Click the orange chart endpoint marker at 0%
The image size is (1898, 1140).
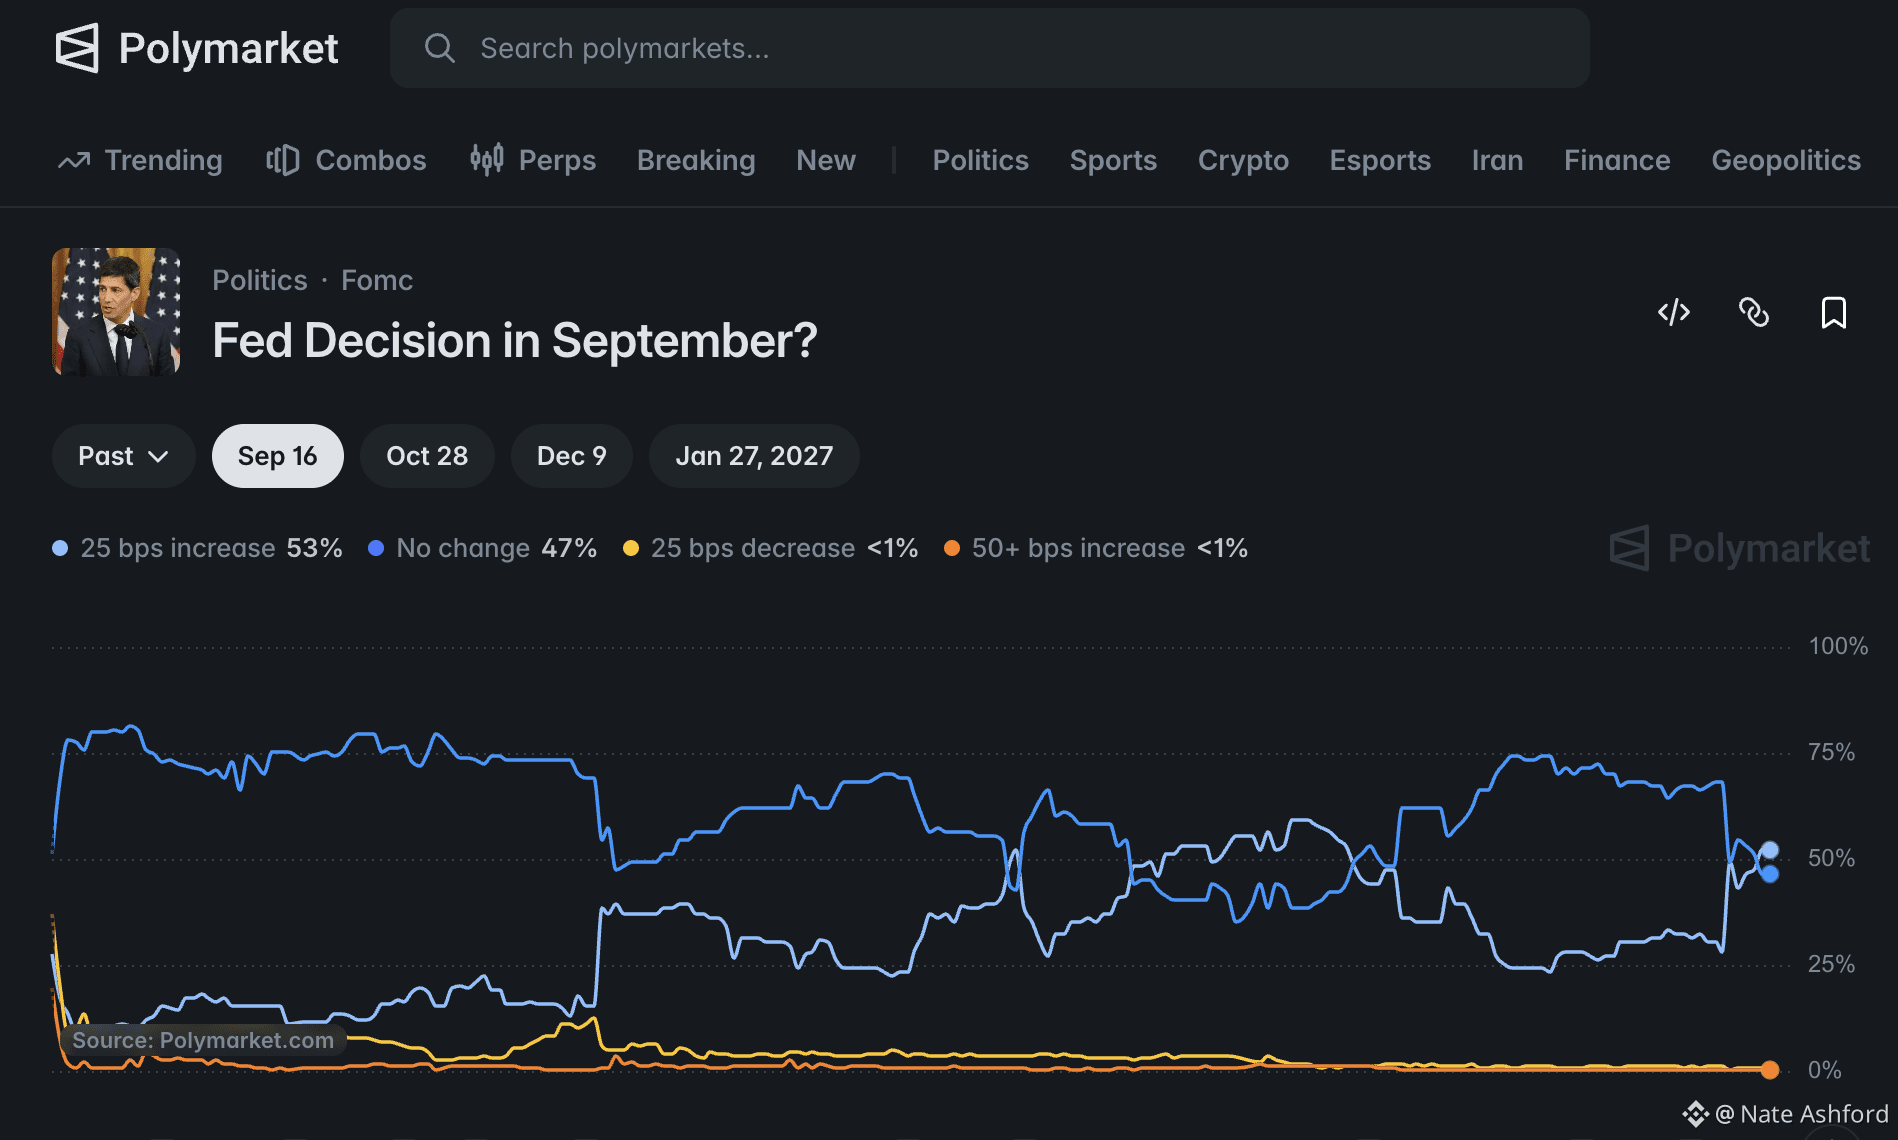click(1770, 1070)
